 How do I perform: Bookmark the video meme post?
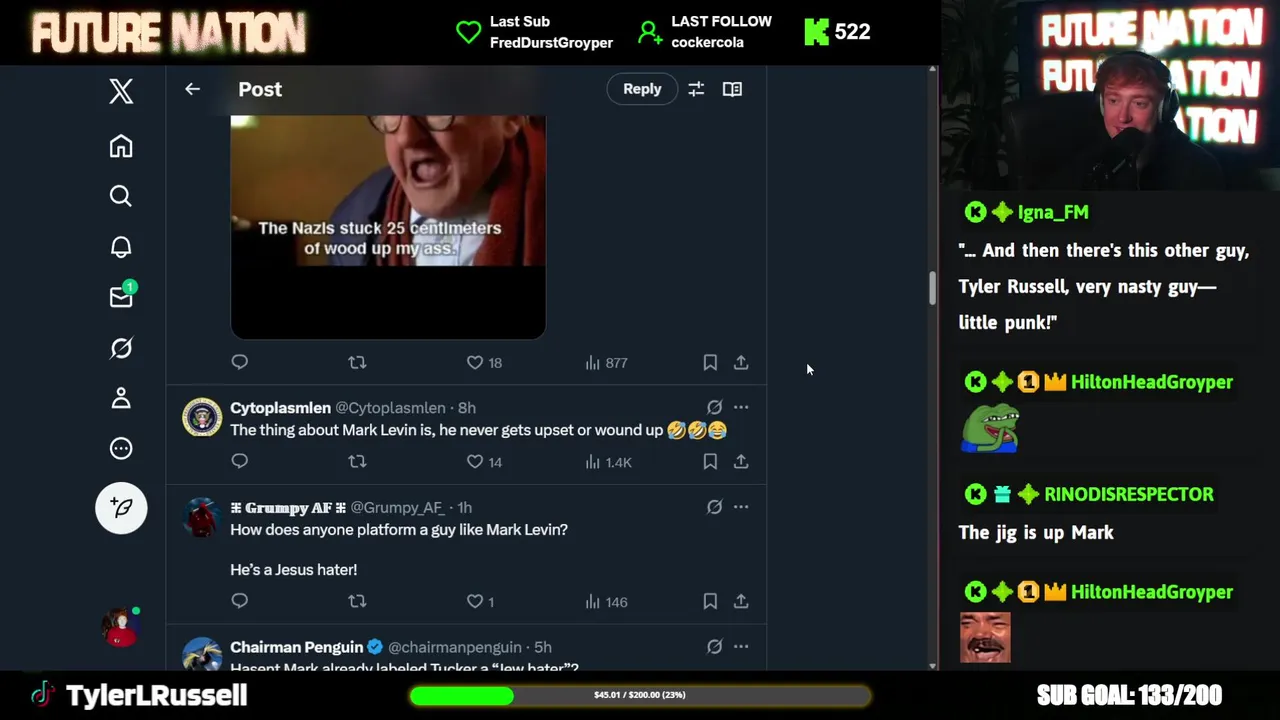(x=710, y=362)
